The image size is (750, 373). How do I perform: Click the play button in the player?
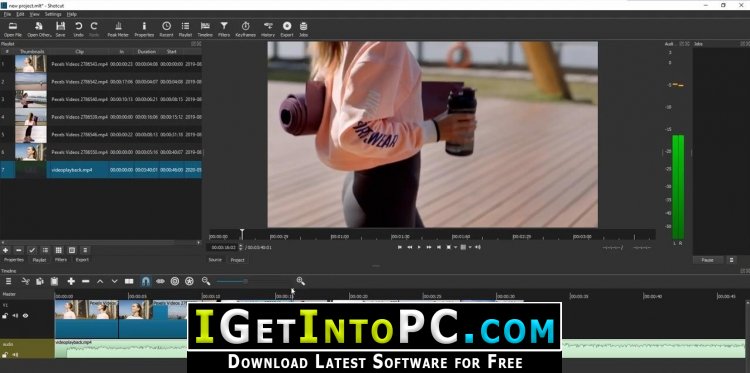(x=419, y=247)
